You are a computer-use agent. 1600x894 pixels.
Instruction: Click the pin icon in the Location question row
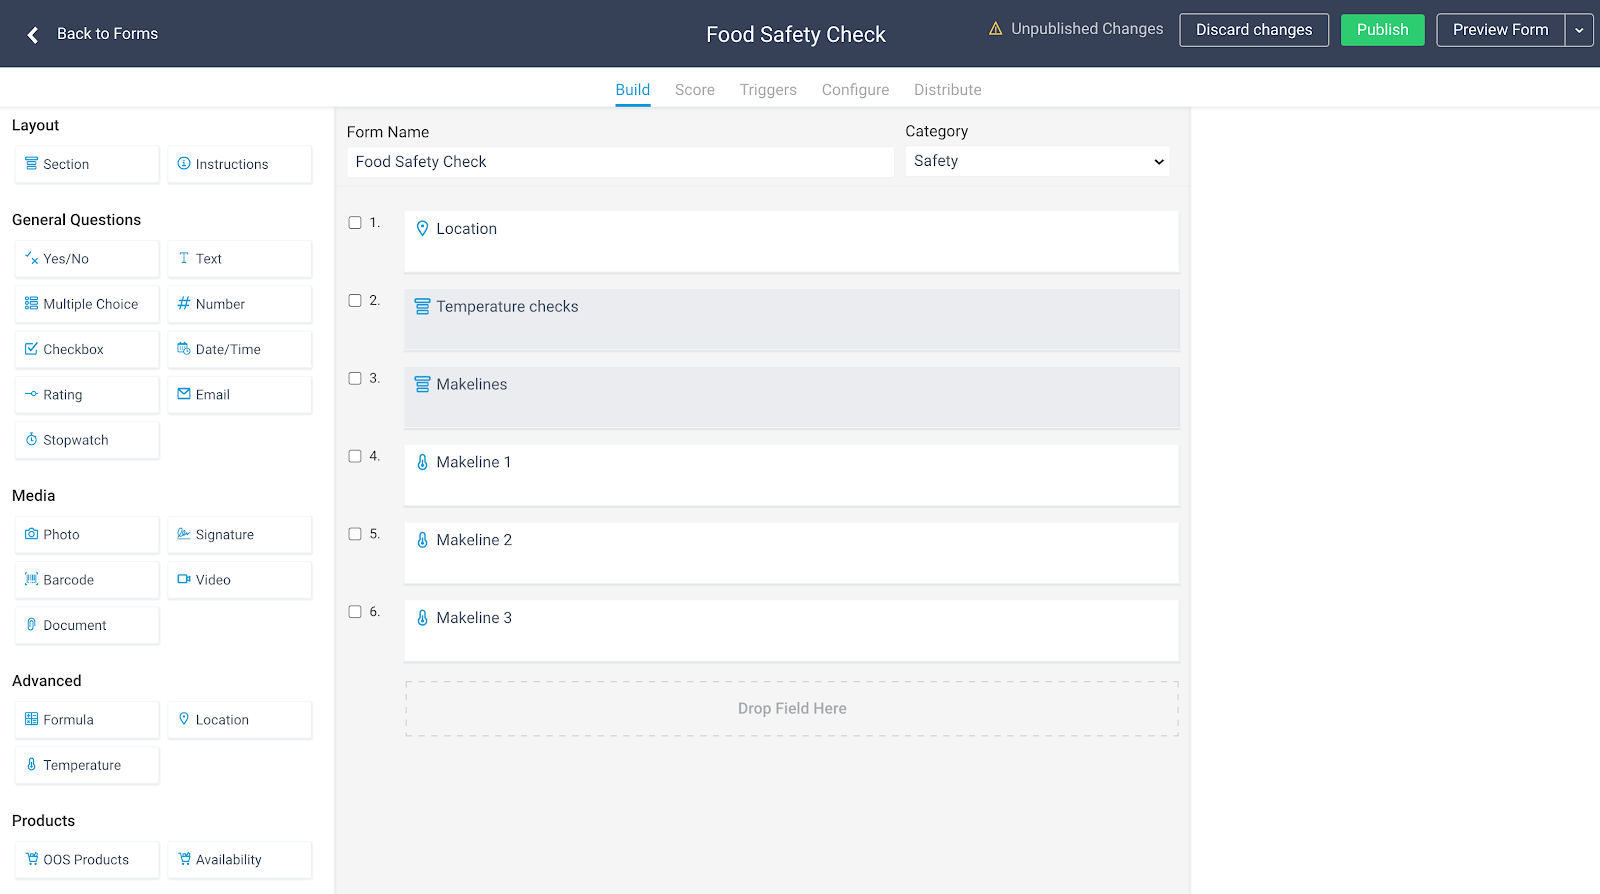pos(422,228)
